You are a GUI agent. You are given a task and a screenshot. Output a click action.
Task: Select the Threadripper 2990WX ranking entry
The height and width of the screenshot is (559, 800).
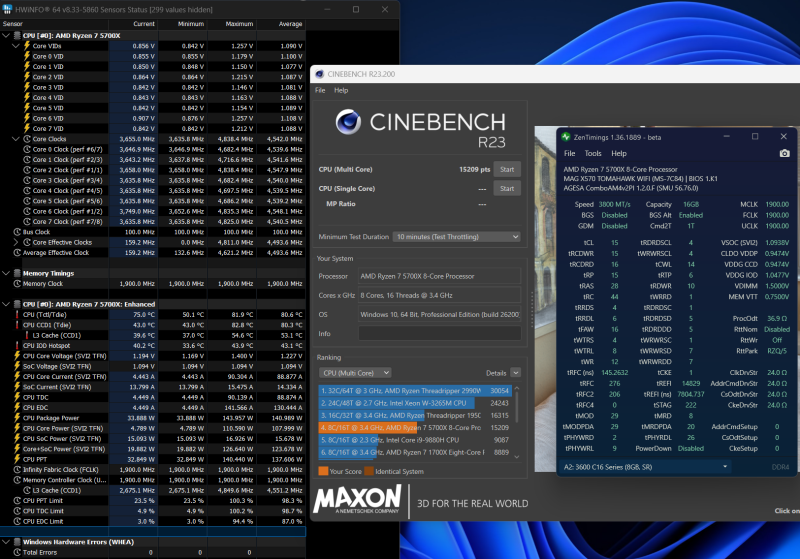[414, 391]
